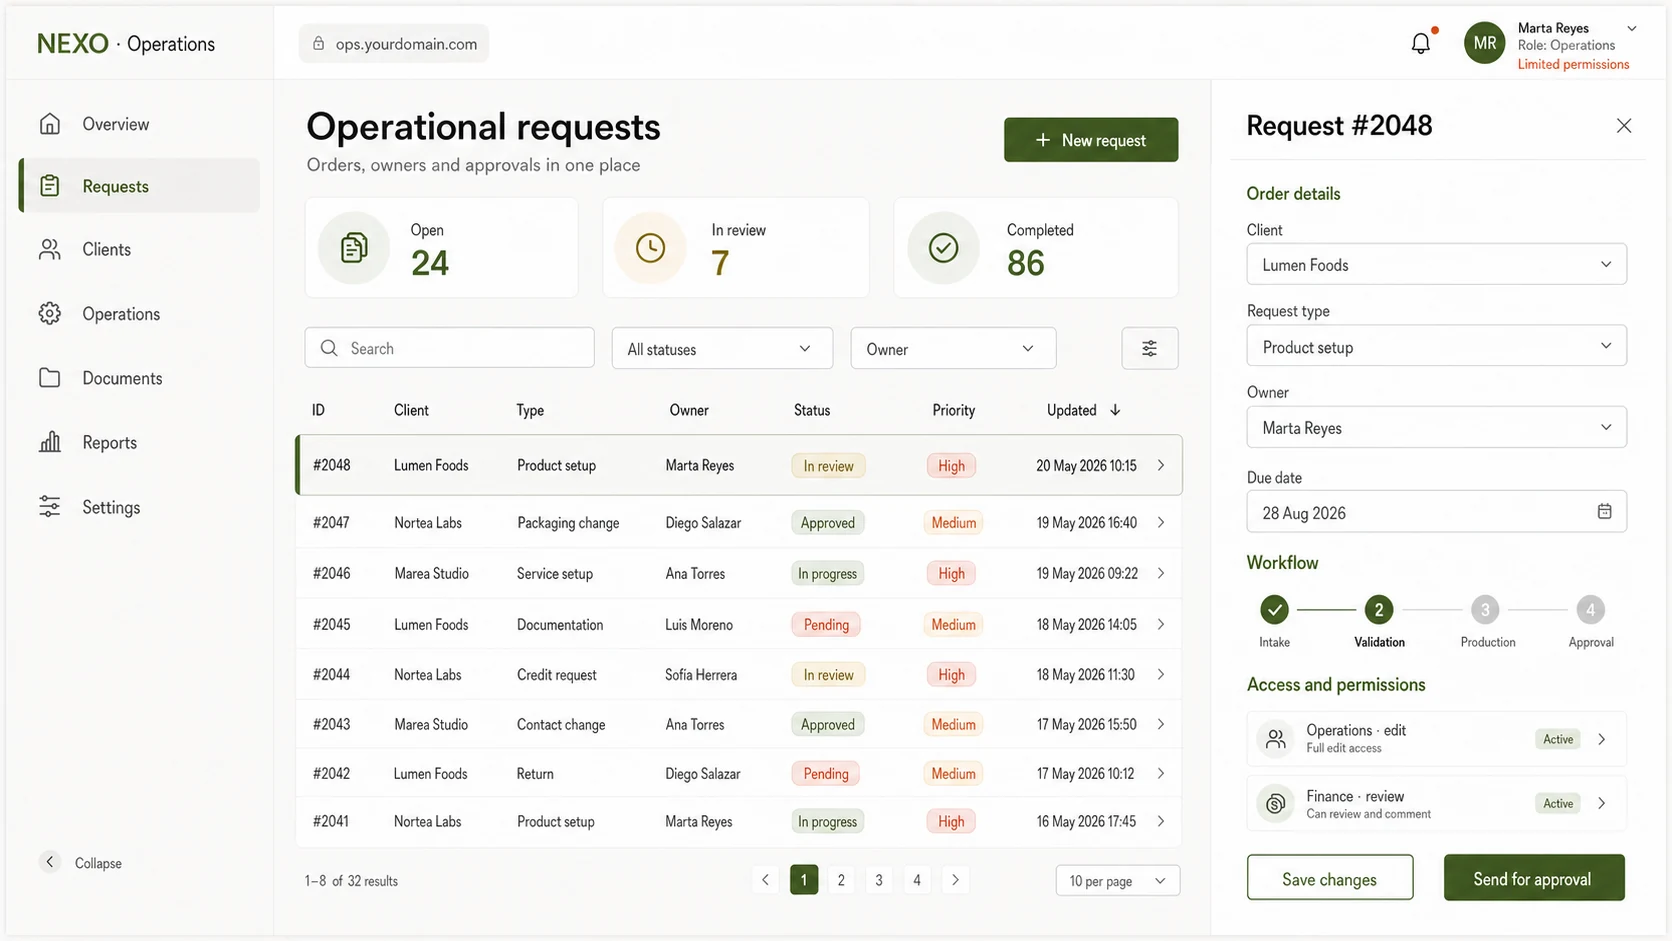1672x941 pixels.
Task: Click row #2041 chevron arrow
Action: [x=1161, y=821]
